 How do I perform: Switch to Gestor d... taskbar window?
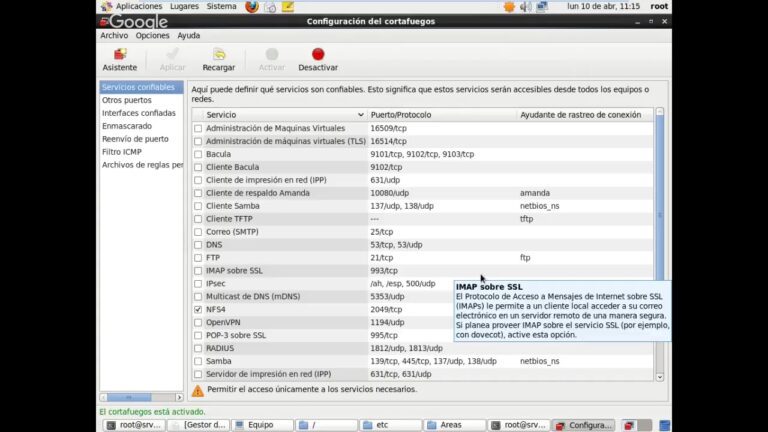coord(199,425)
